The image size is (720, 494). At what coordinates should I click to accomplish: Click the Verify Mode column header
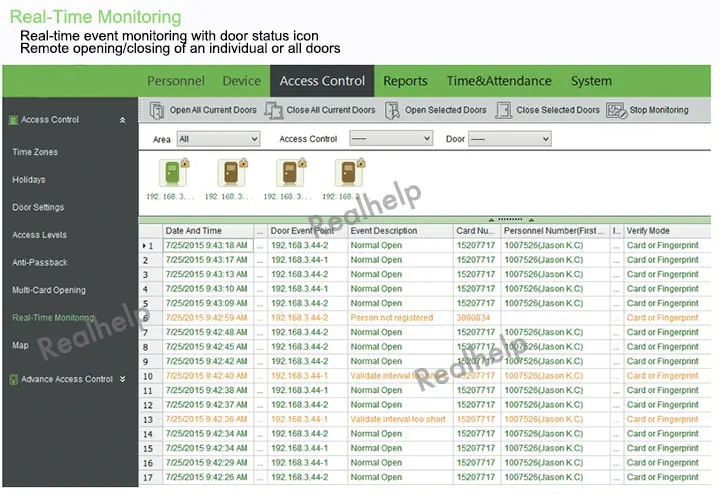coord(668,231)
